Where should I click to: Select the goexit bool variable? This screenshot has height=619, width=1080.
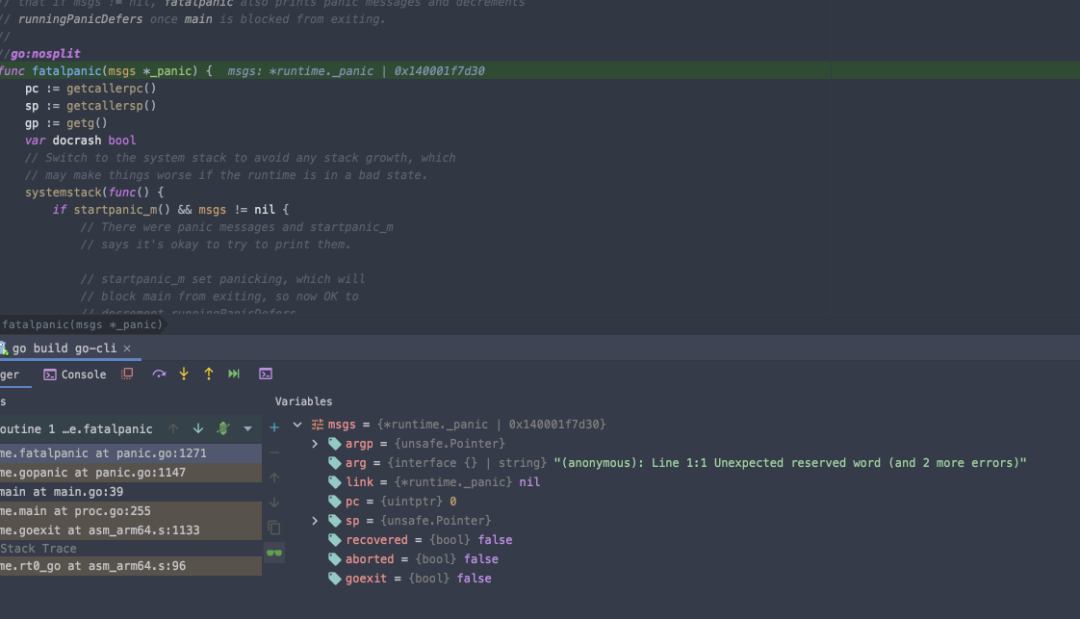tap(410, 579)
